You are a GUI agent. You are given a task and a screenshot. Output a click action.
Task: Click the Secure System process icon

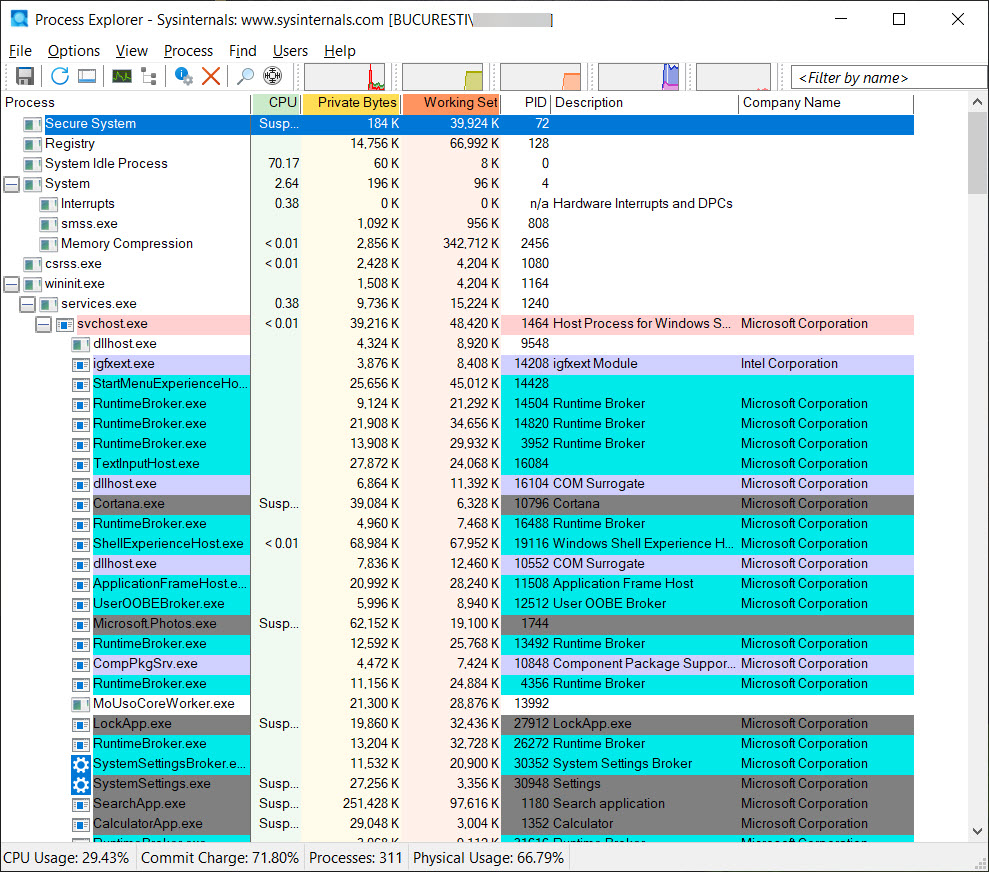(32, 124)
